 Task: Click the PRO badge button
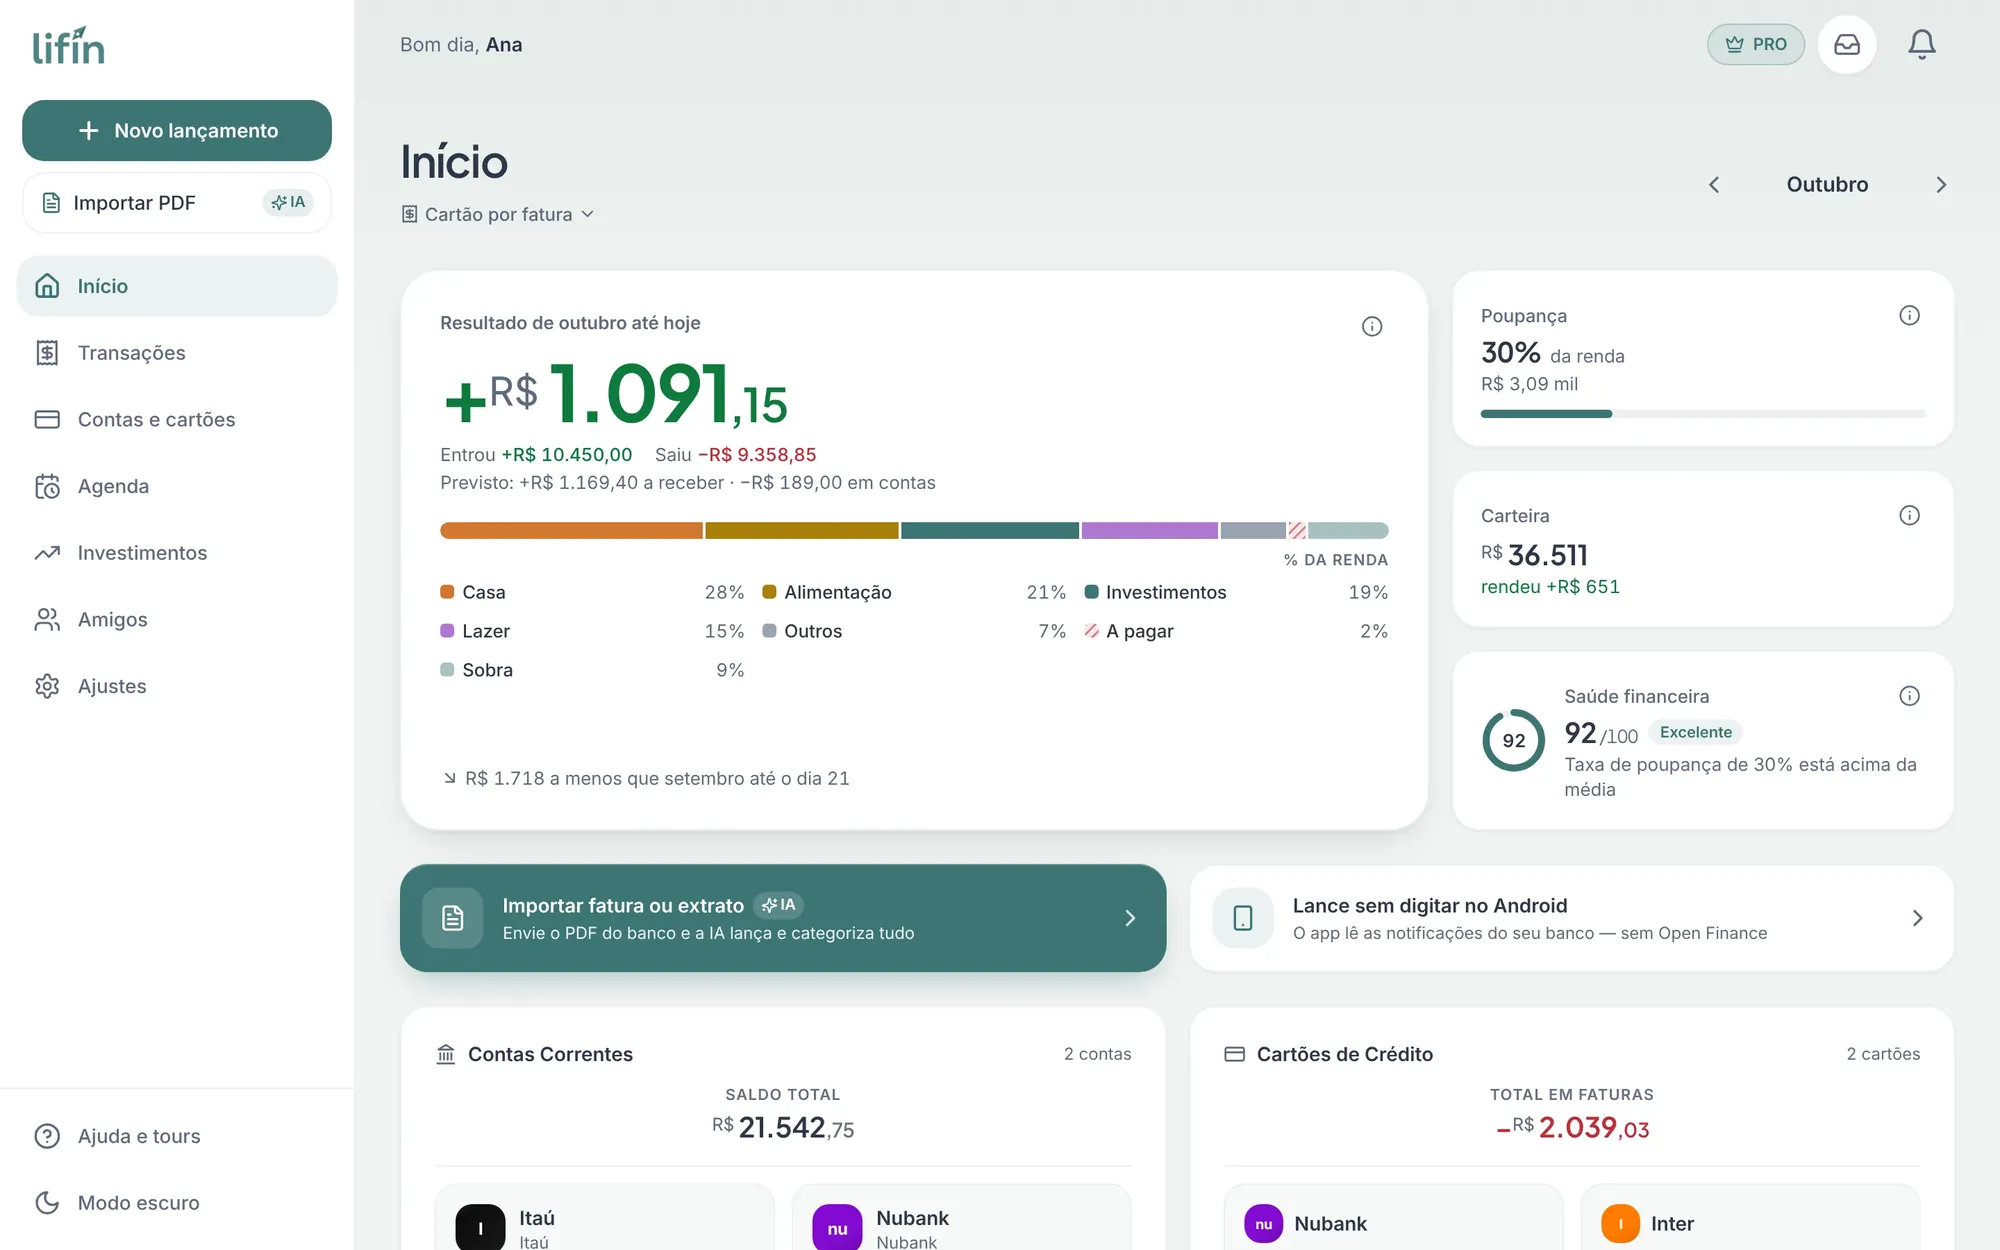1755,44
